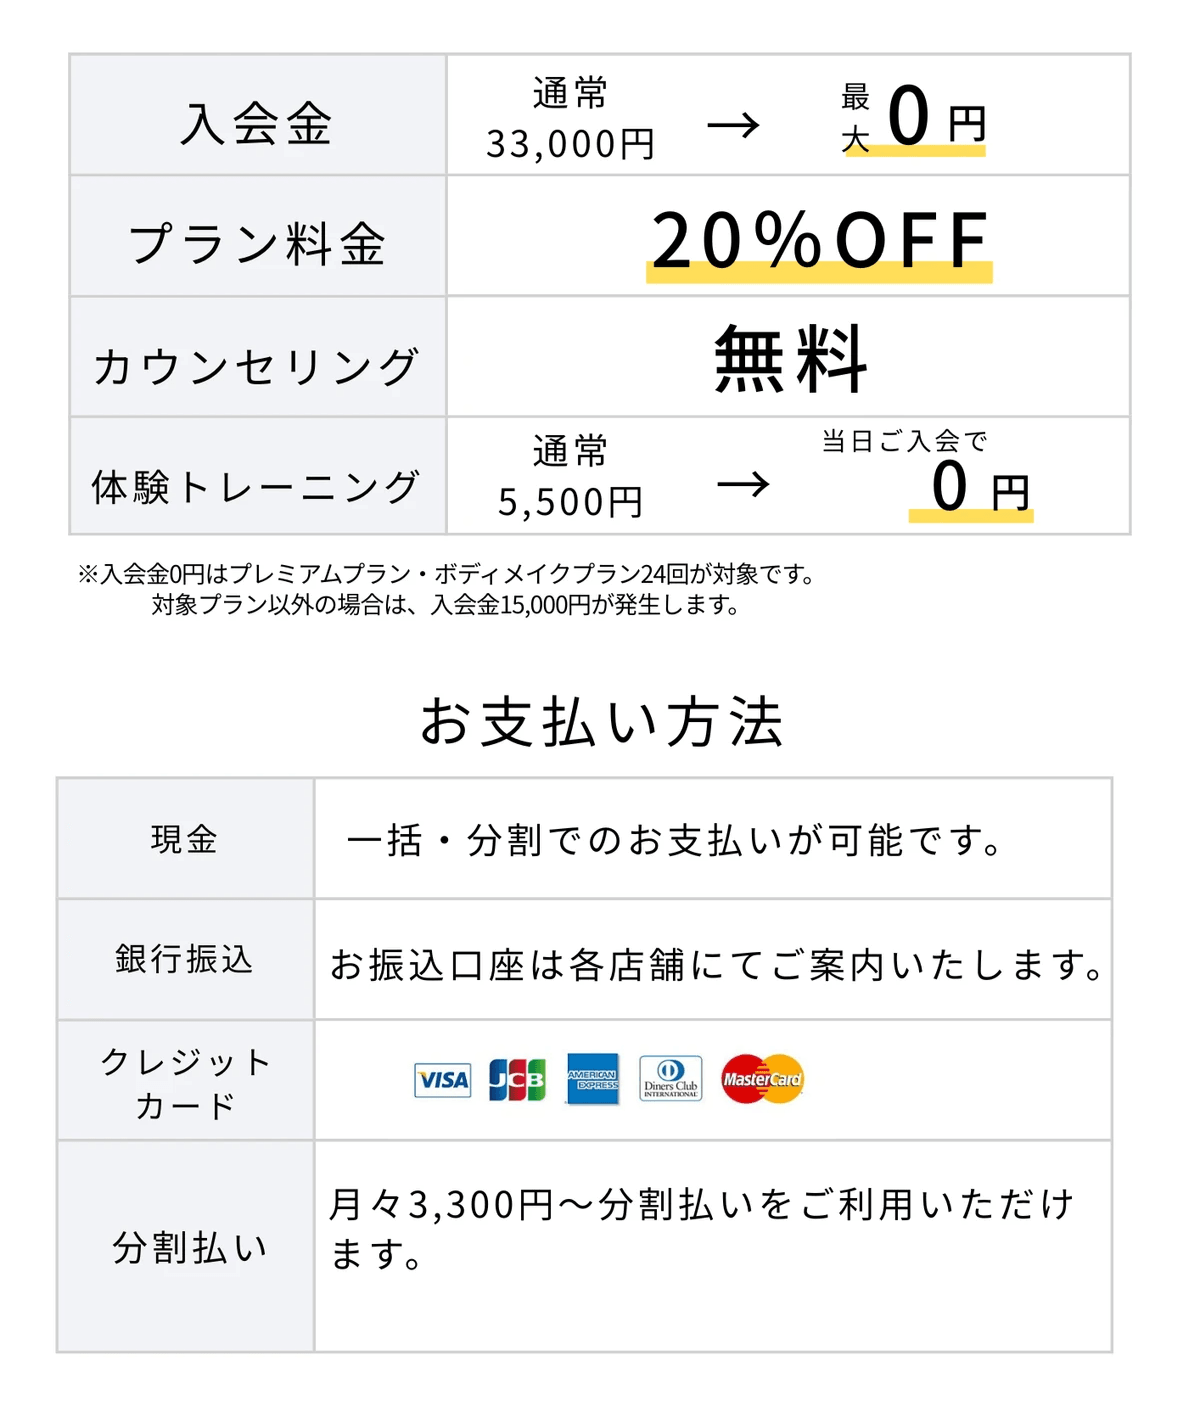
Task: Select the プラン料金 row header
Action: (257, 244)
